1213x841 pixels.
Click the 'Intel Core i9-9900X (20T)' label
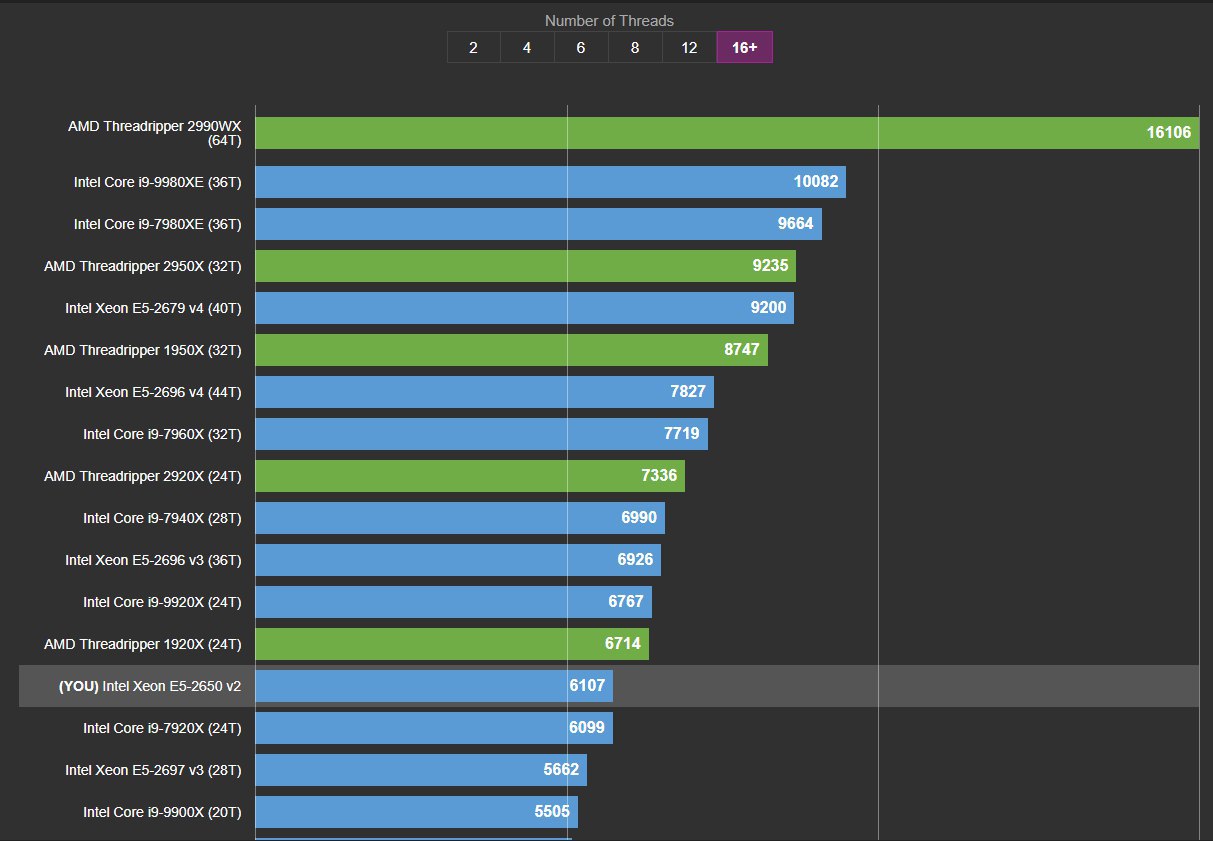tap(163, 812)
